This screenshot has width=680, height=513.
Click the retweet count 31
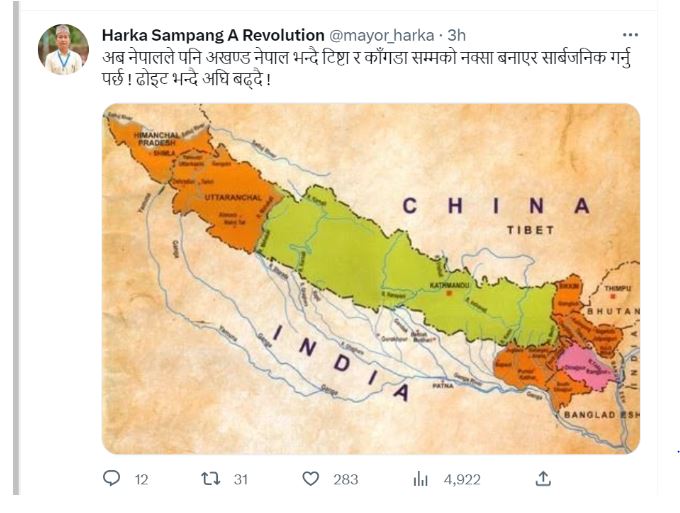[240, 480]
